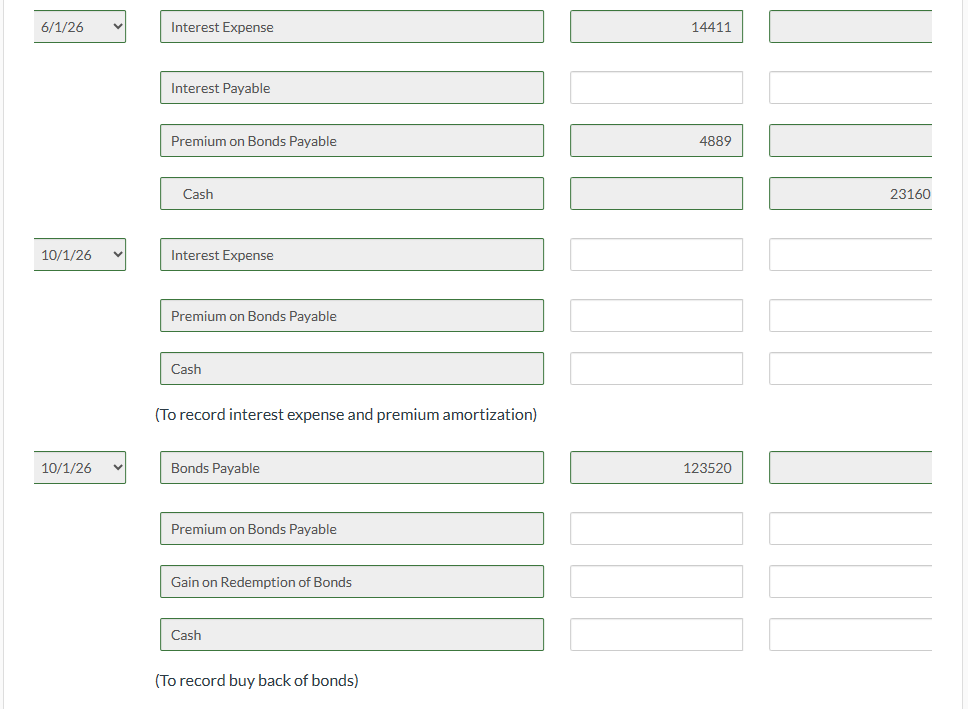Click the empty credit box beside Bonds Payable
968x709 pixels.
click(850, 467)
